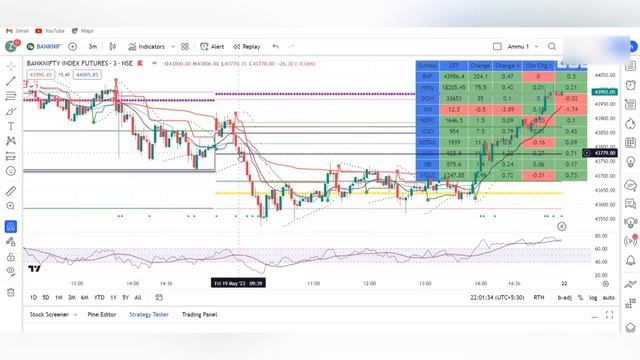Click the quick search magnifier icon
Image resolution: width=640 pixels, height=360 pixels.
[552, 47]
